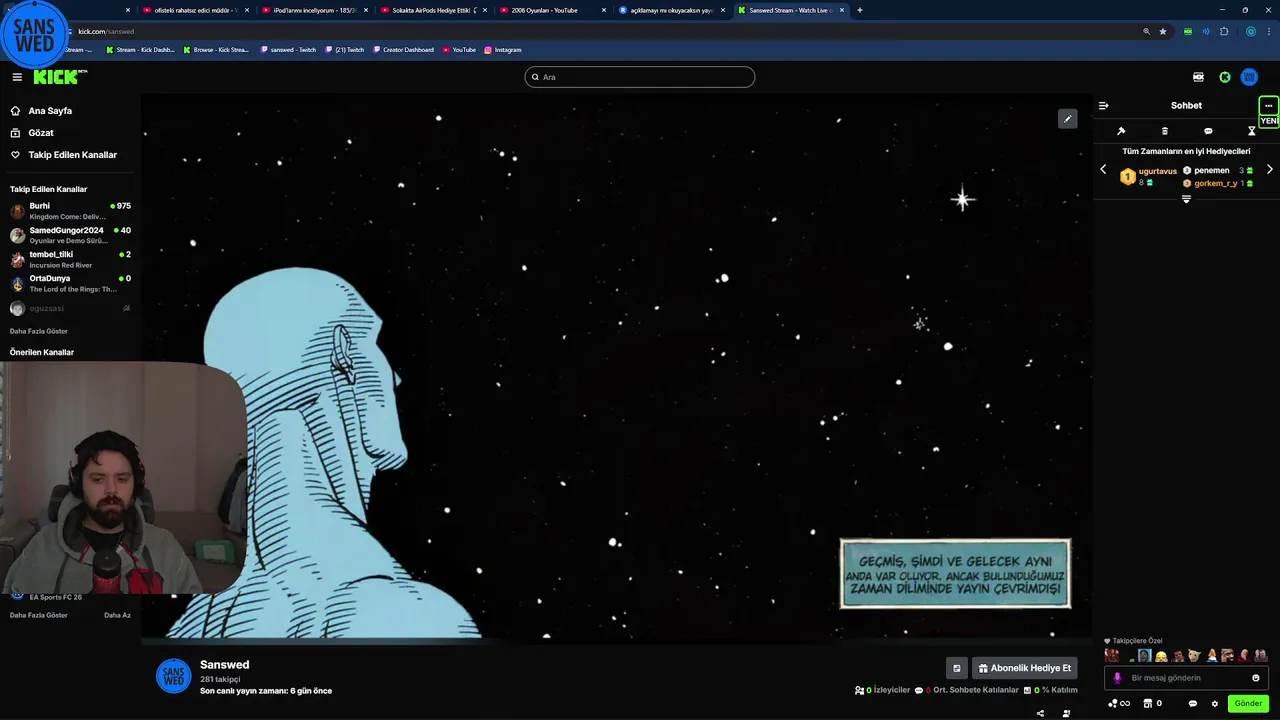Open the shop icon with count 0
Image resolution: width=1280 pixels, height=720 pixels.
[1153, 704]
